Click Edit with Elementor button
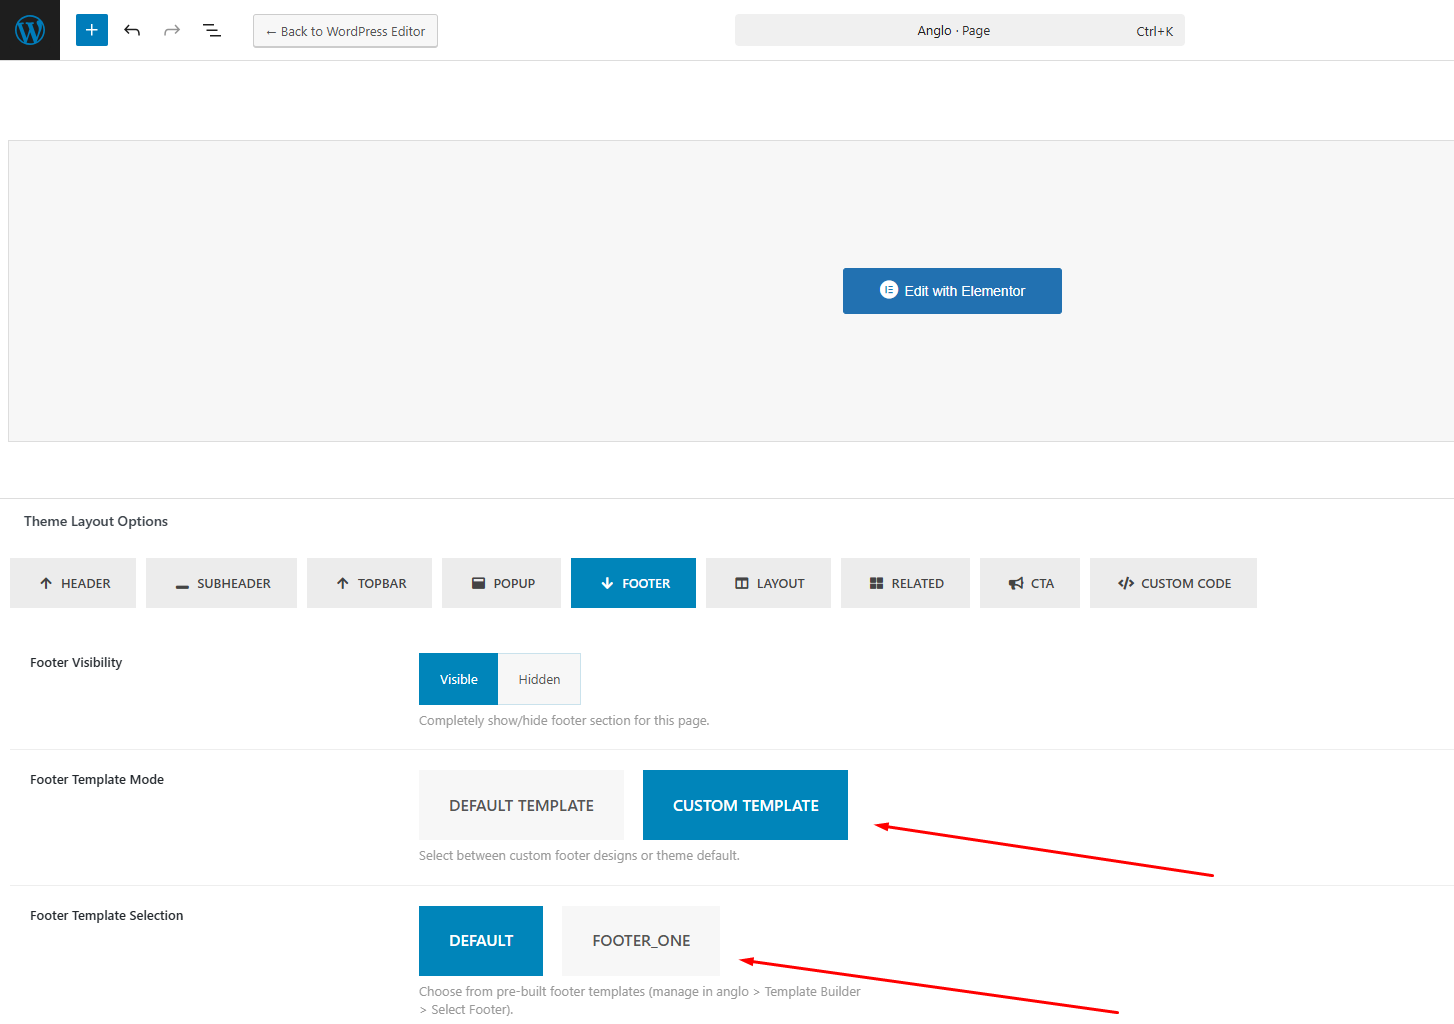The image size is (1454, 1024). [952, 291]
